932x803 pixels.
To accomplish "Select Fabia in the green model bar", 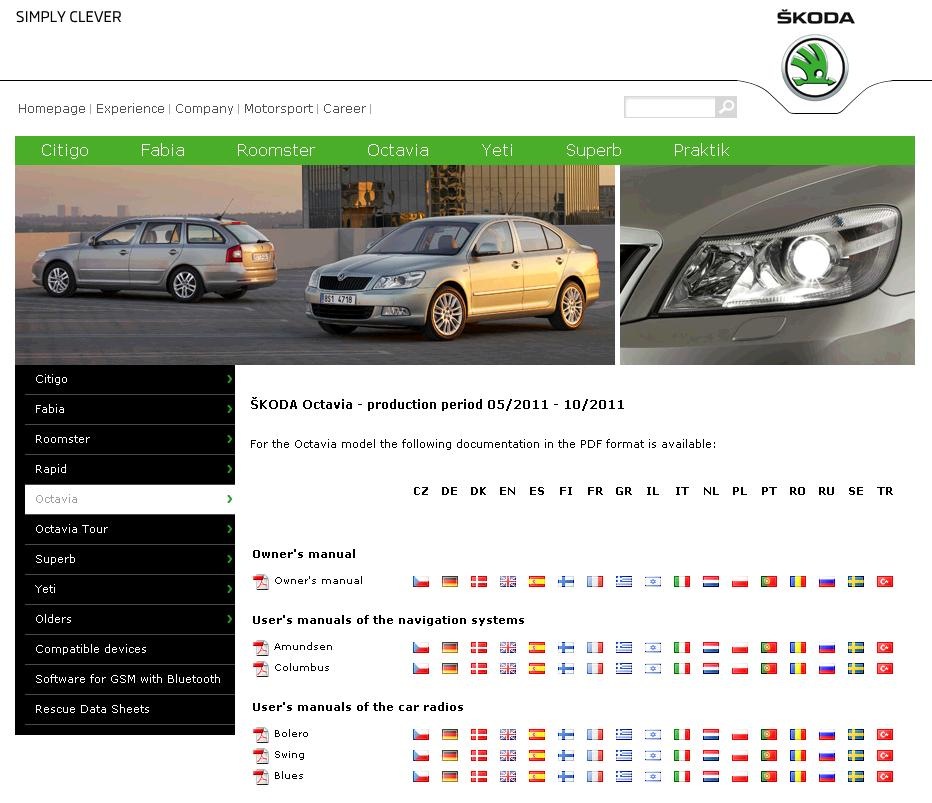I will tap(163, 150).
